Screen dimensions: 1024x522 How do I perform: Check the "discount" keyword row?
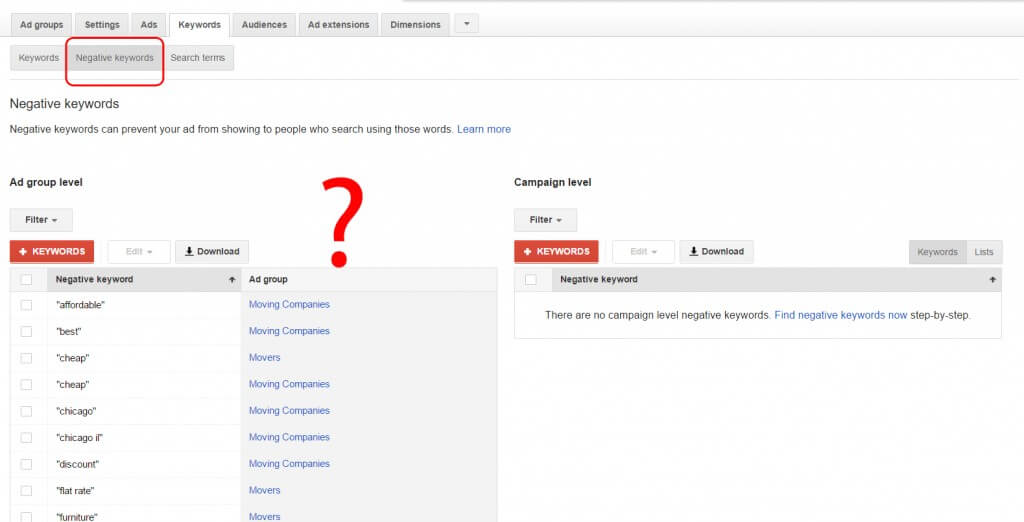tap(26, 465)
